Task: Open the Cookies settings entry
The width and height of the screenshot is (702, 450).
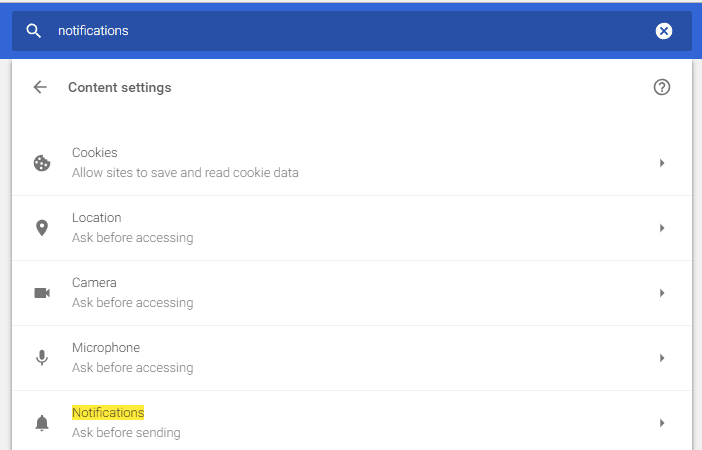Action: coord(95,153)
